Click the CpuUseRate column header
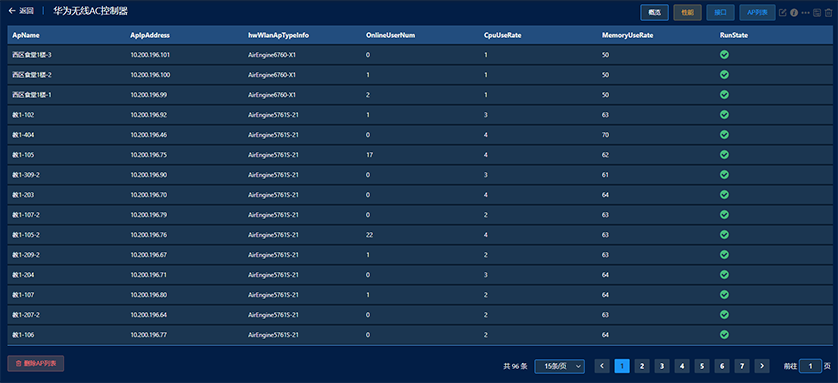 [x=503, y=35]
